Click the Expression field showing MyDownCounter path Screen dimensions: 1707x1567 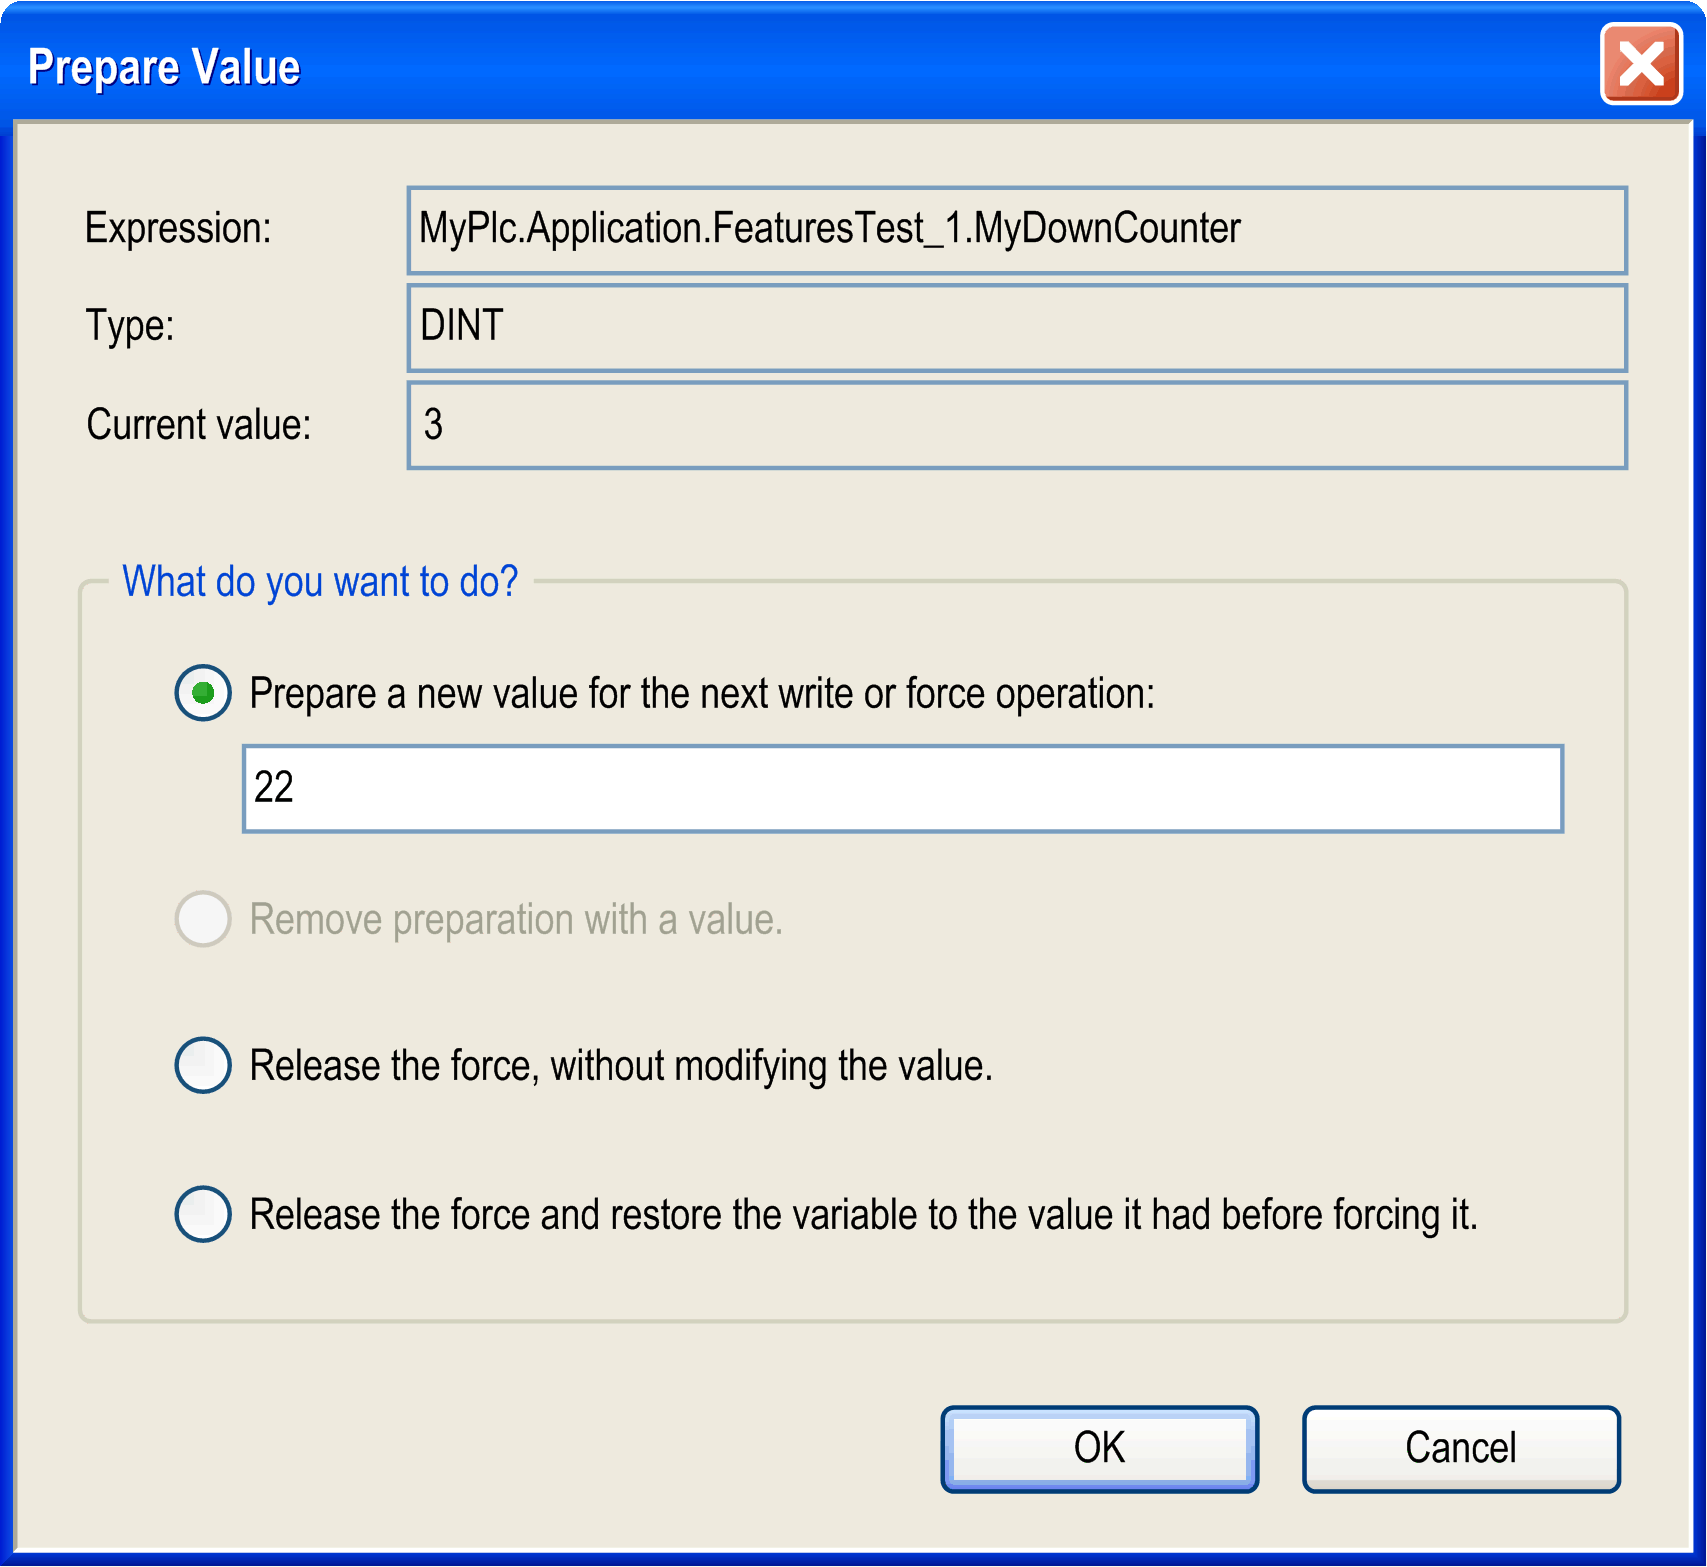pos(1016,229)
